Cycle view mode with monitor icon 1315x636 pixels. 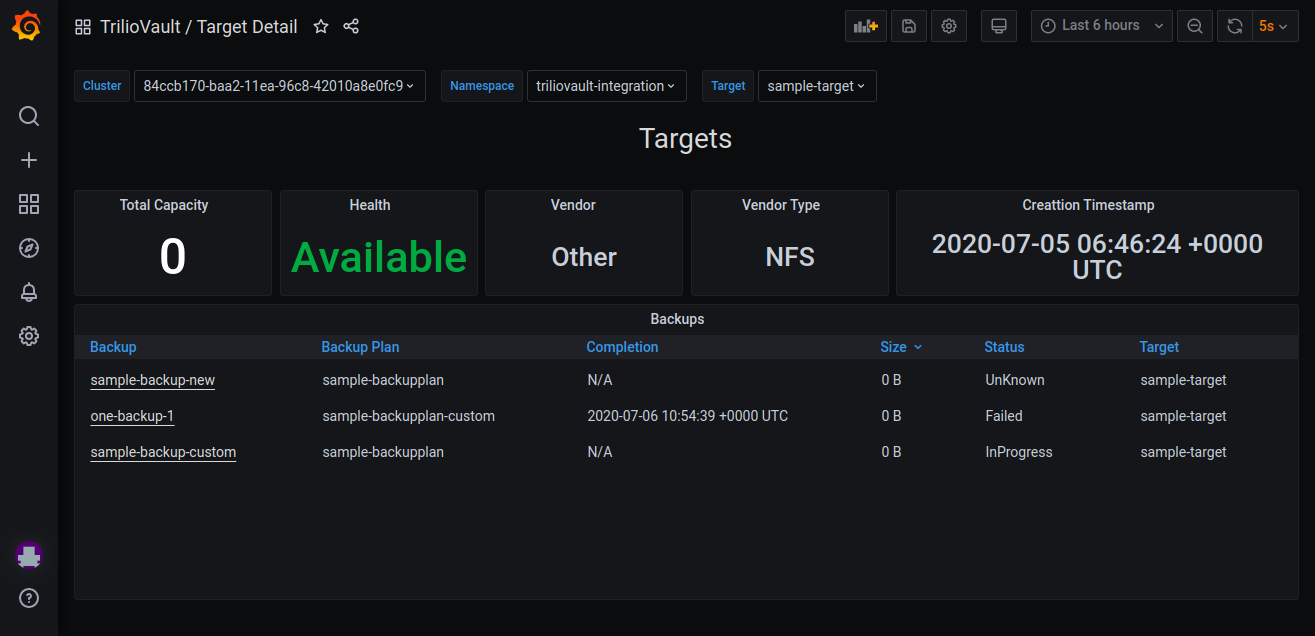pos(998,26)
